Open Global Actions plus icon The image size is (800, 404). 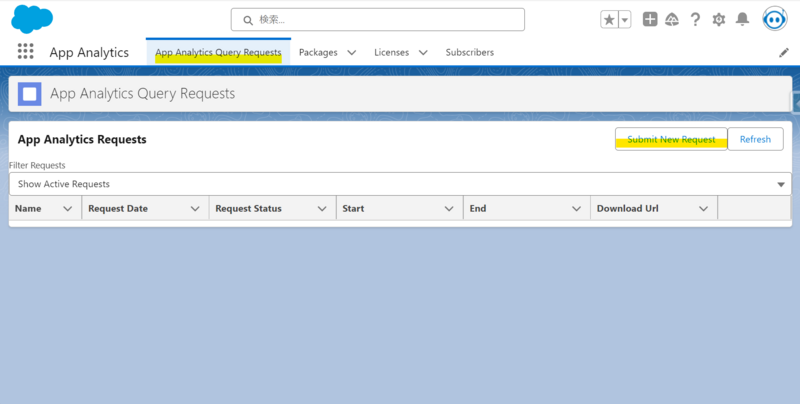pyautogui.click(x=649, y=19)
